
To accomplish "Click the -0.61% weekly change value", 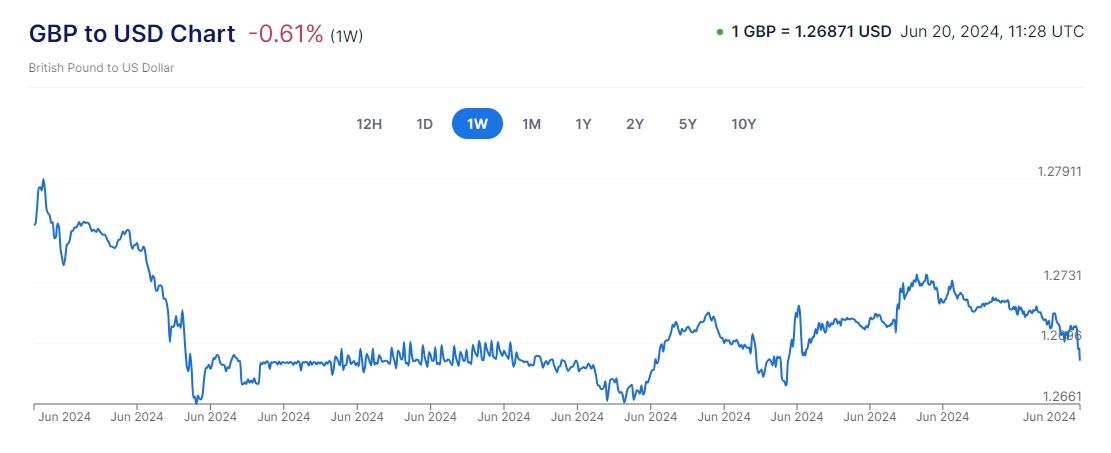I will click(x=286, y=34).
